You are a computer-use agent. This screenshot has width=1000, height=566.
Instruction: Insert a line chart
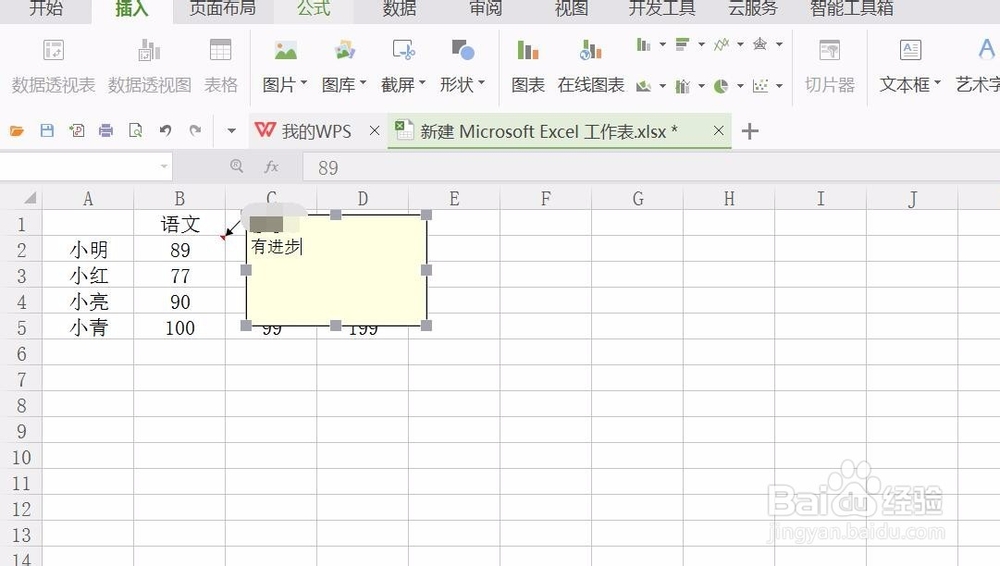point(721,45)
